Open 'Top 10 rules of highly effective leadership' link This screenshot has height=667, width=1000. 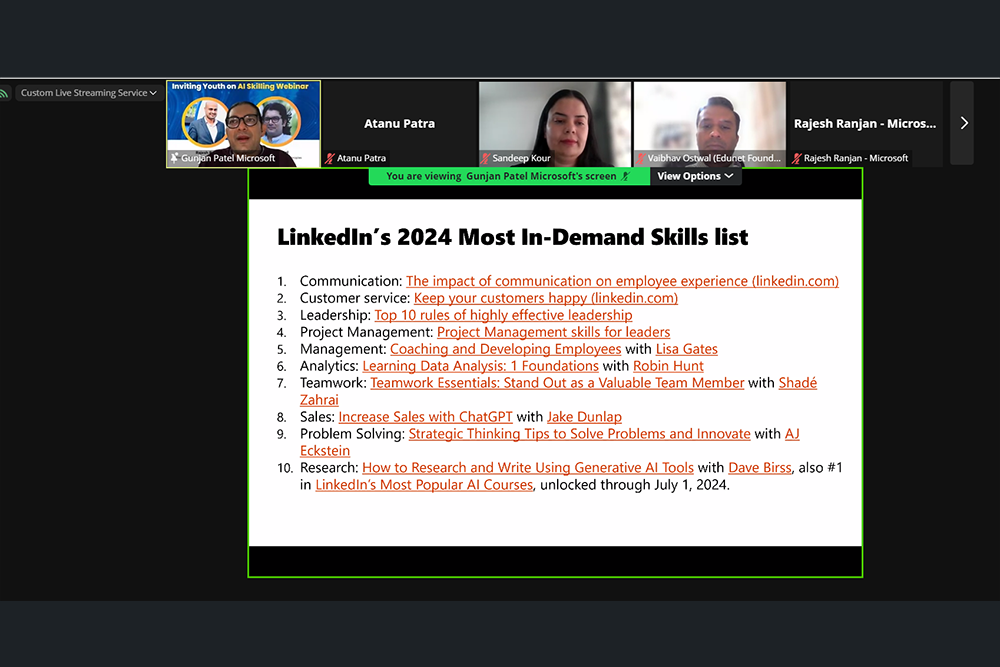tap(503, 315)
